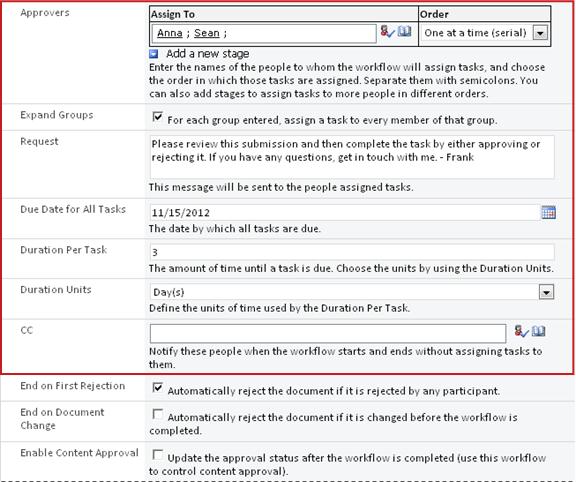Open the Order dropdown arrow
Screen dimensions: 576x482
pos(540,33)
